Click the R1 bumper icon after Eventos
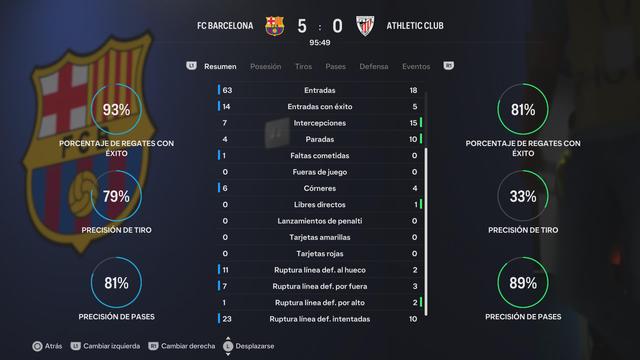Screen dimensions: 640x360 coord(448,66)
